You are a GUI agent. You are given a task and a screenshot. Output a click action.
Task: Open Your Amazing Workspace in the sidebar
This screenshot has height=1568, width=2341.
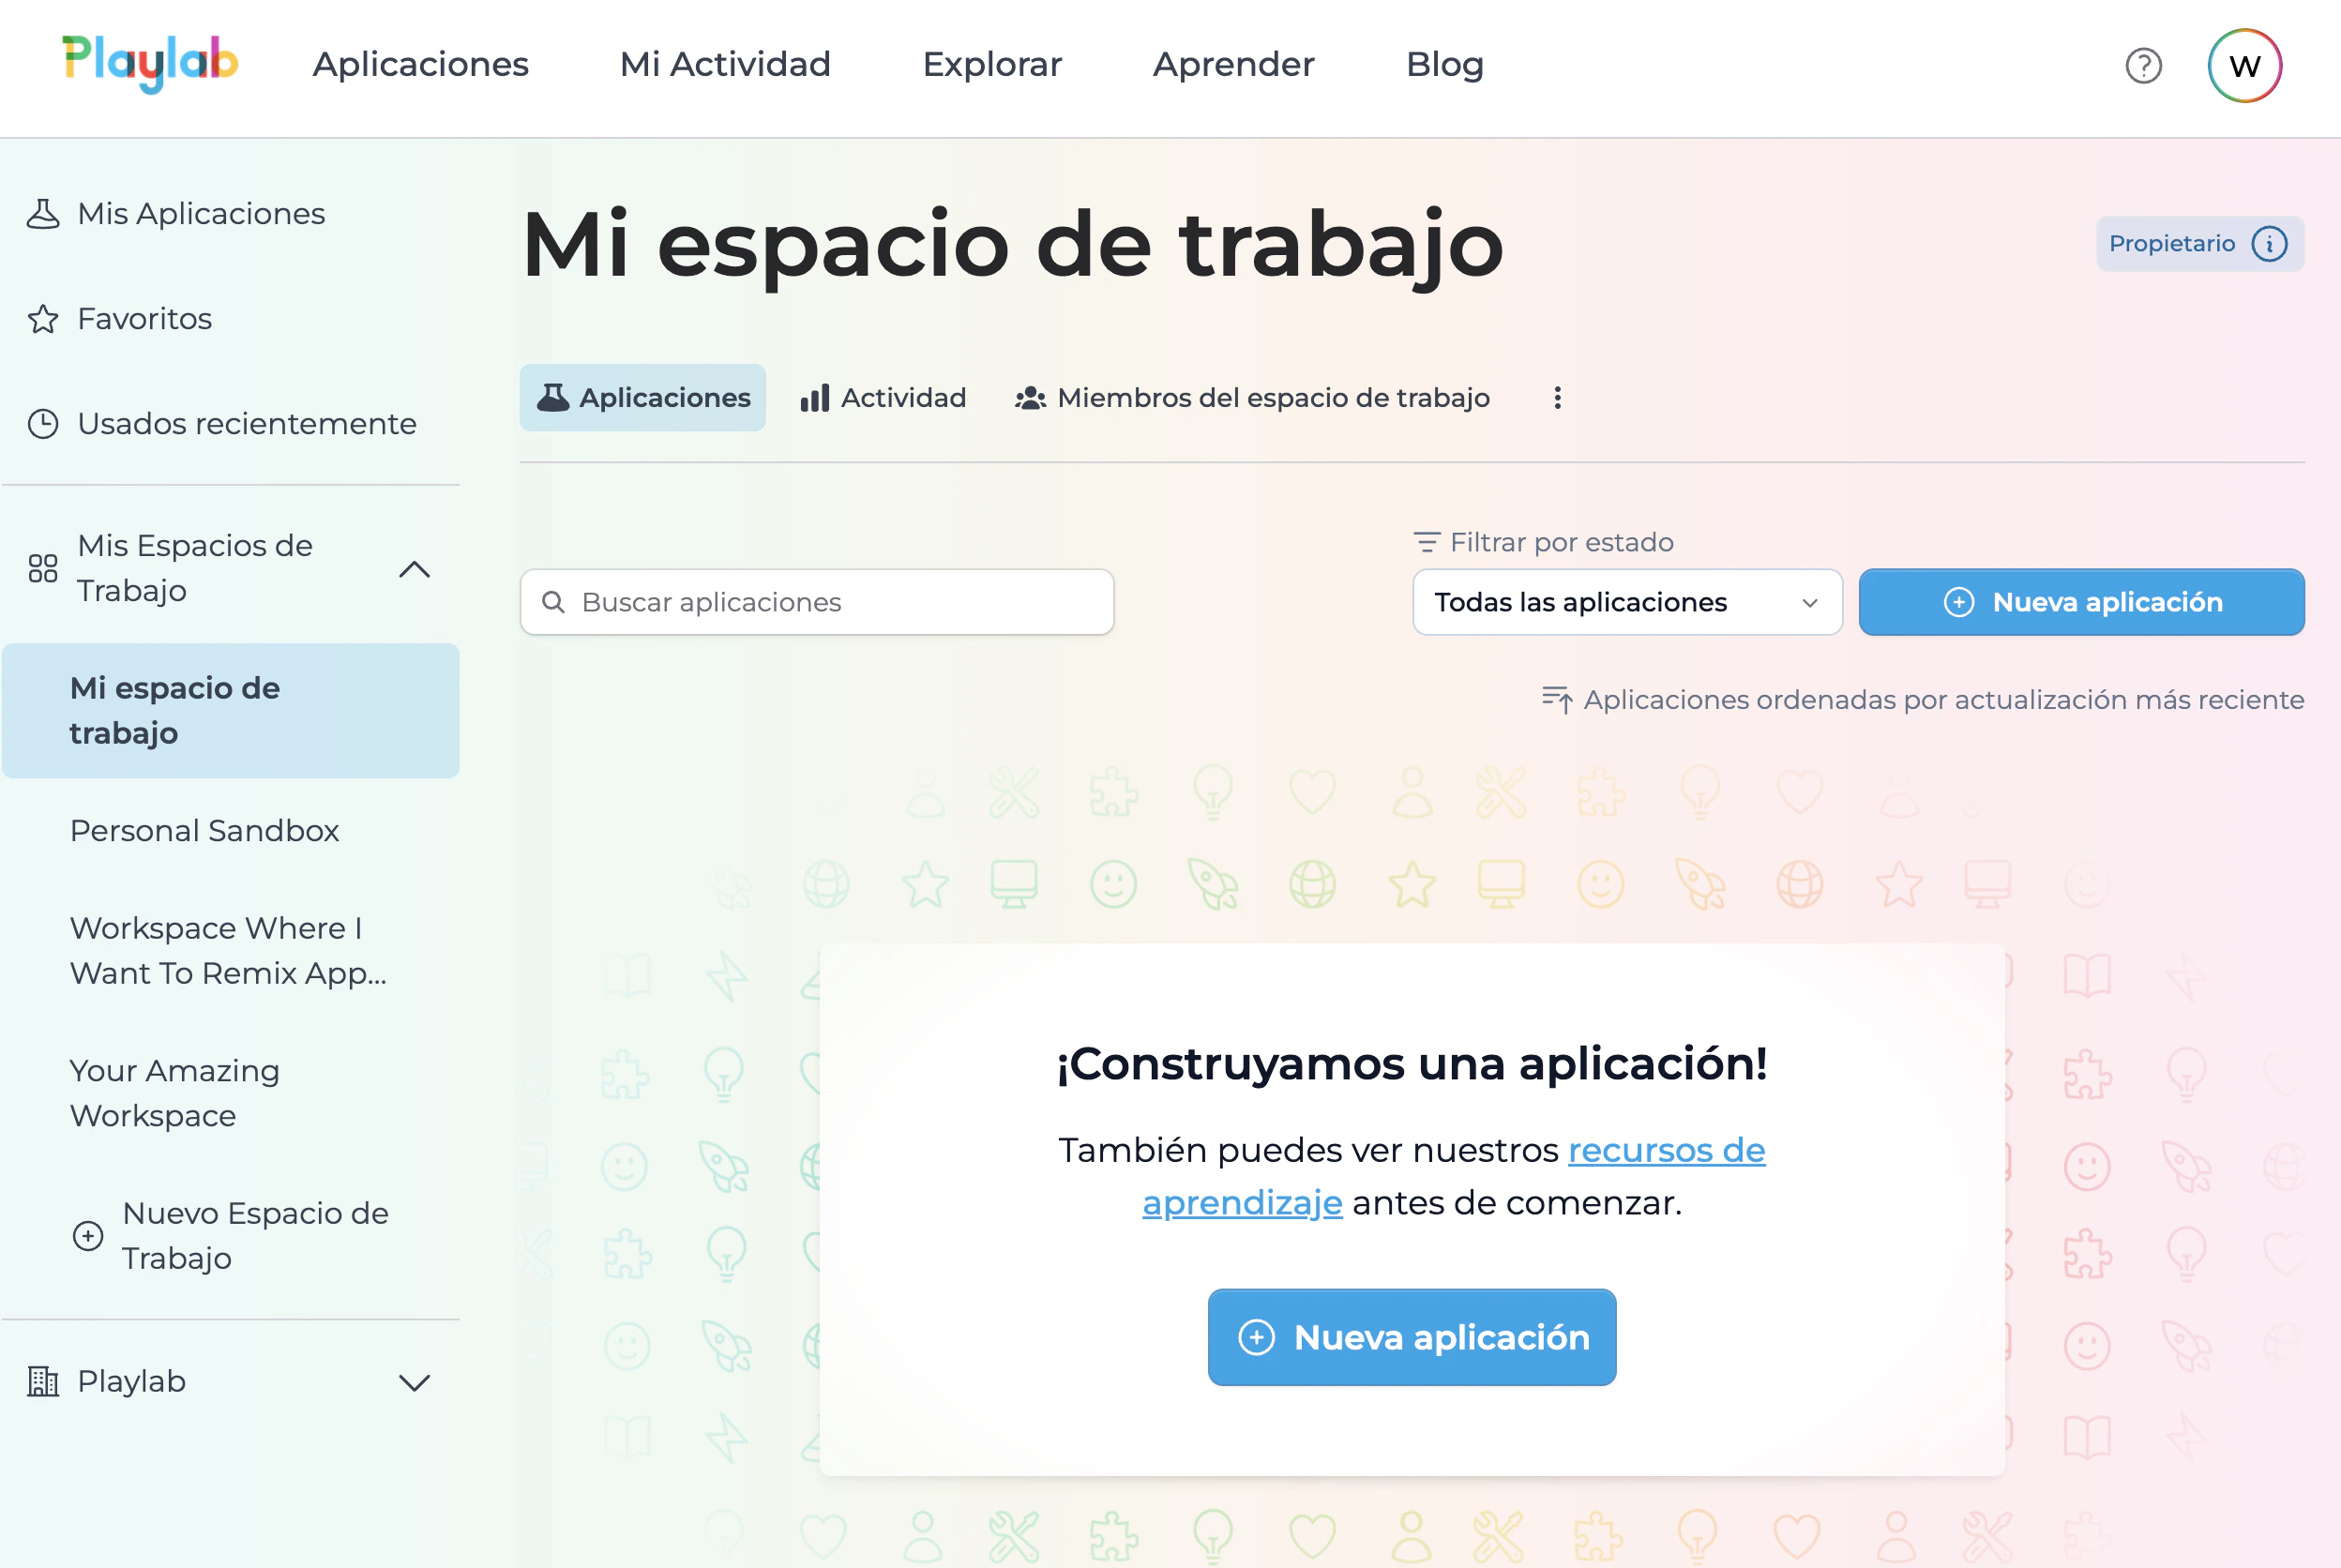coord(175,1093)
